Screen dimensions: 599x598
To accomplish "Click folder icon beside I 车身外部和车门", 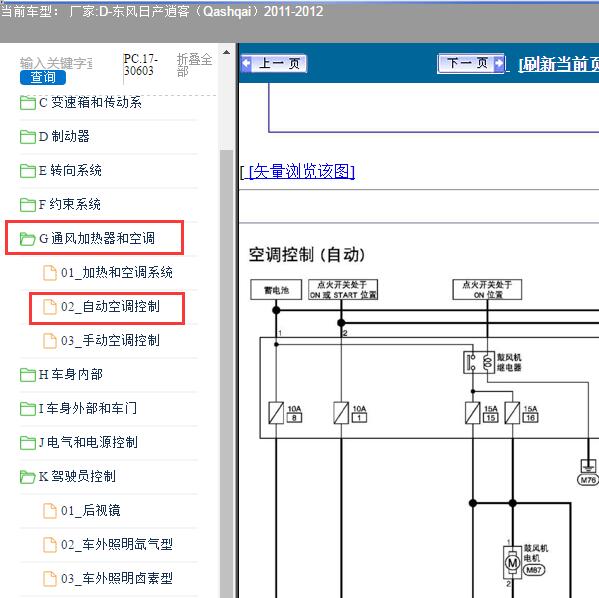I will click(28, 409).
